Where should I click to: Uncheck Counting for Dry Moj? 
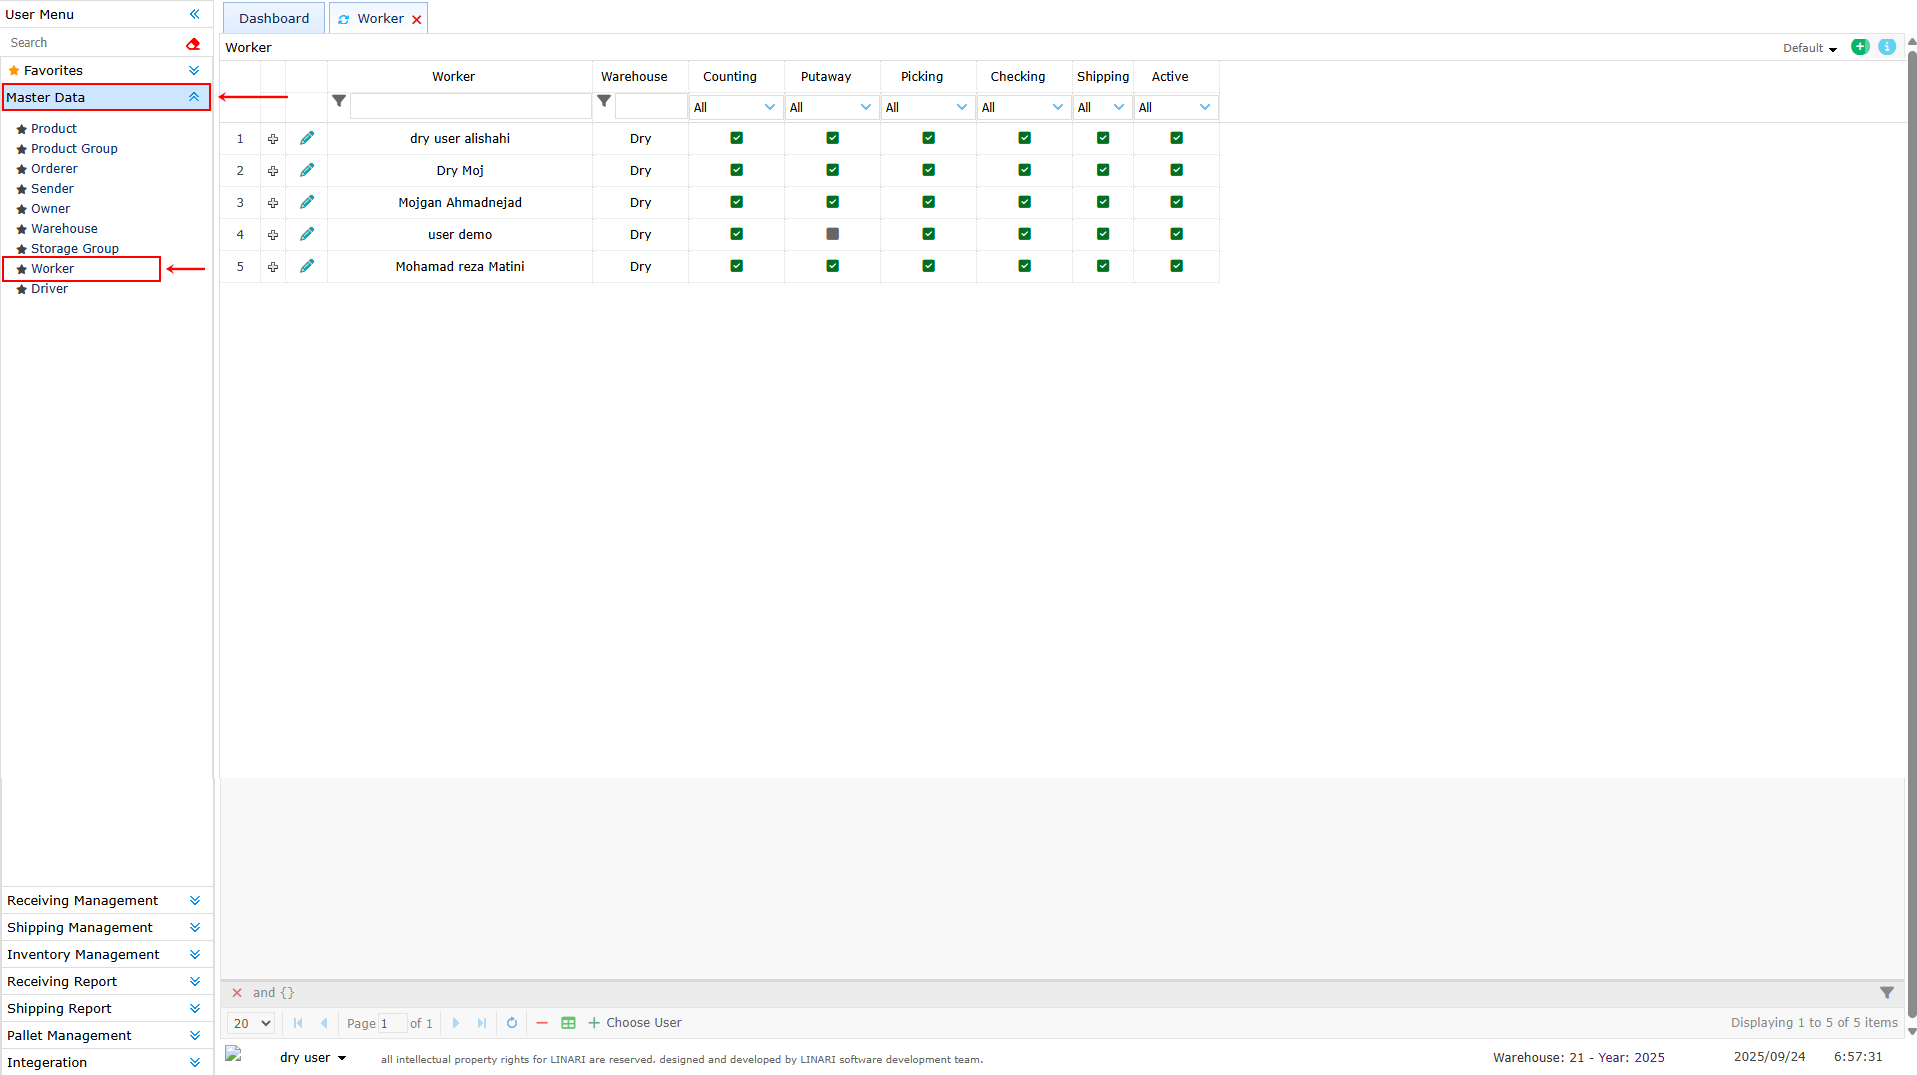pyautogui.click(x=736, y=170)
